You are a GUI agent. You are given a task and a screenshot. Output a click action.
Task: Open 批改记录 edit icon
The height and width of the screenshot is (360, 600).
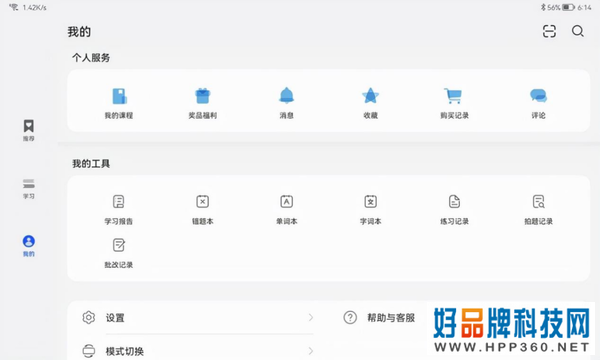(x=119, y=245)
